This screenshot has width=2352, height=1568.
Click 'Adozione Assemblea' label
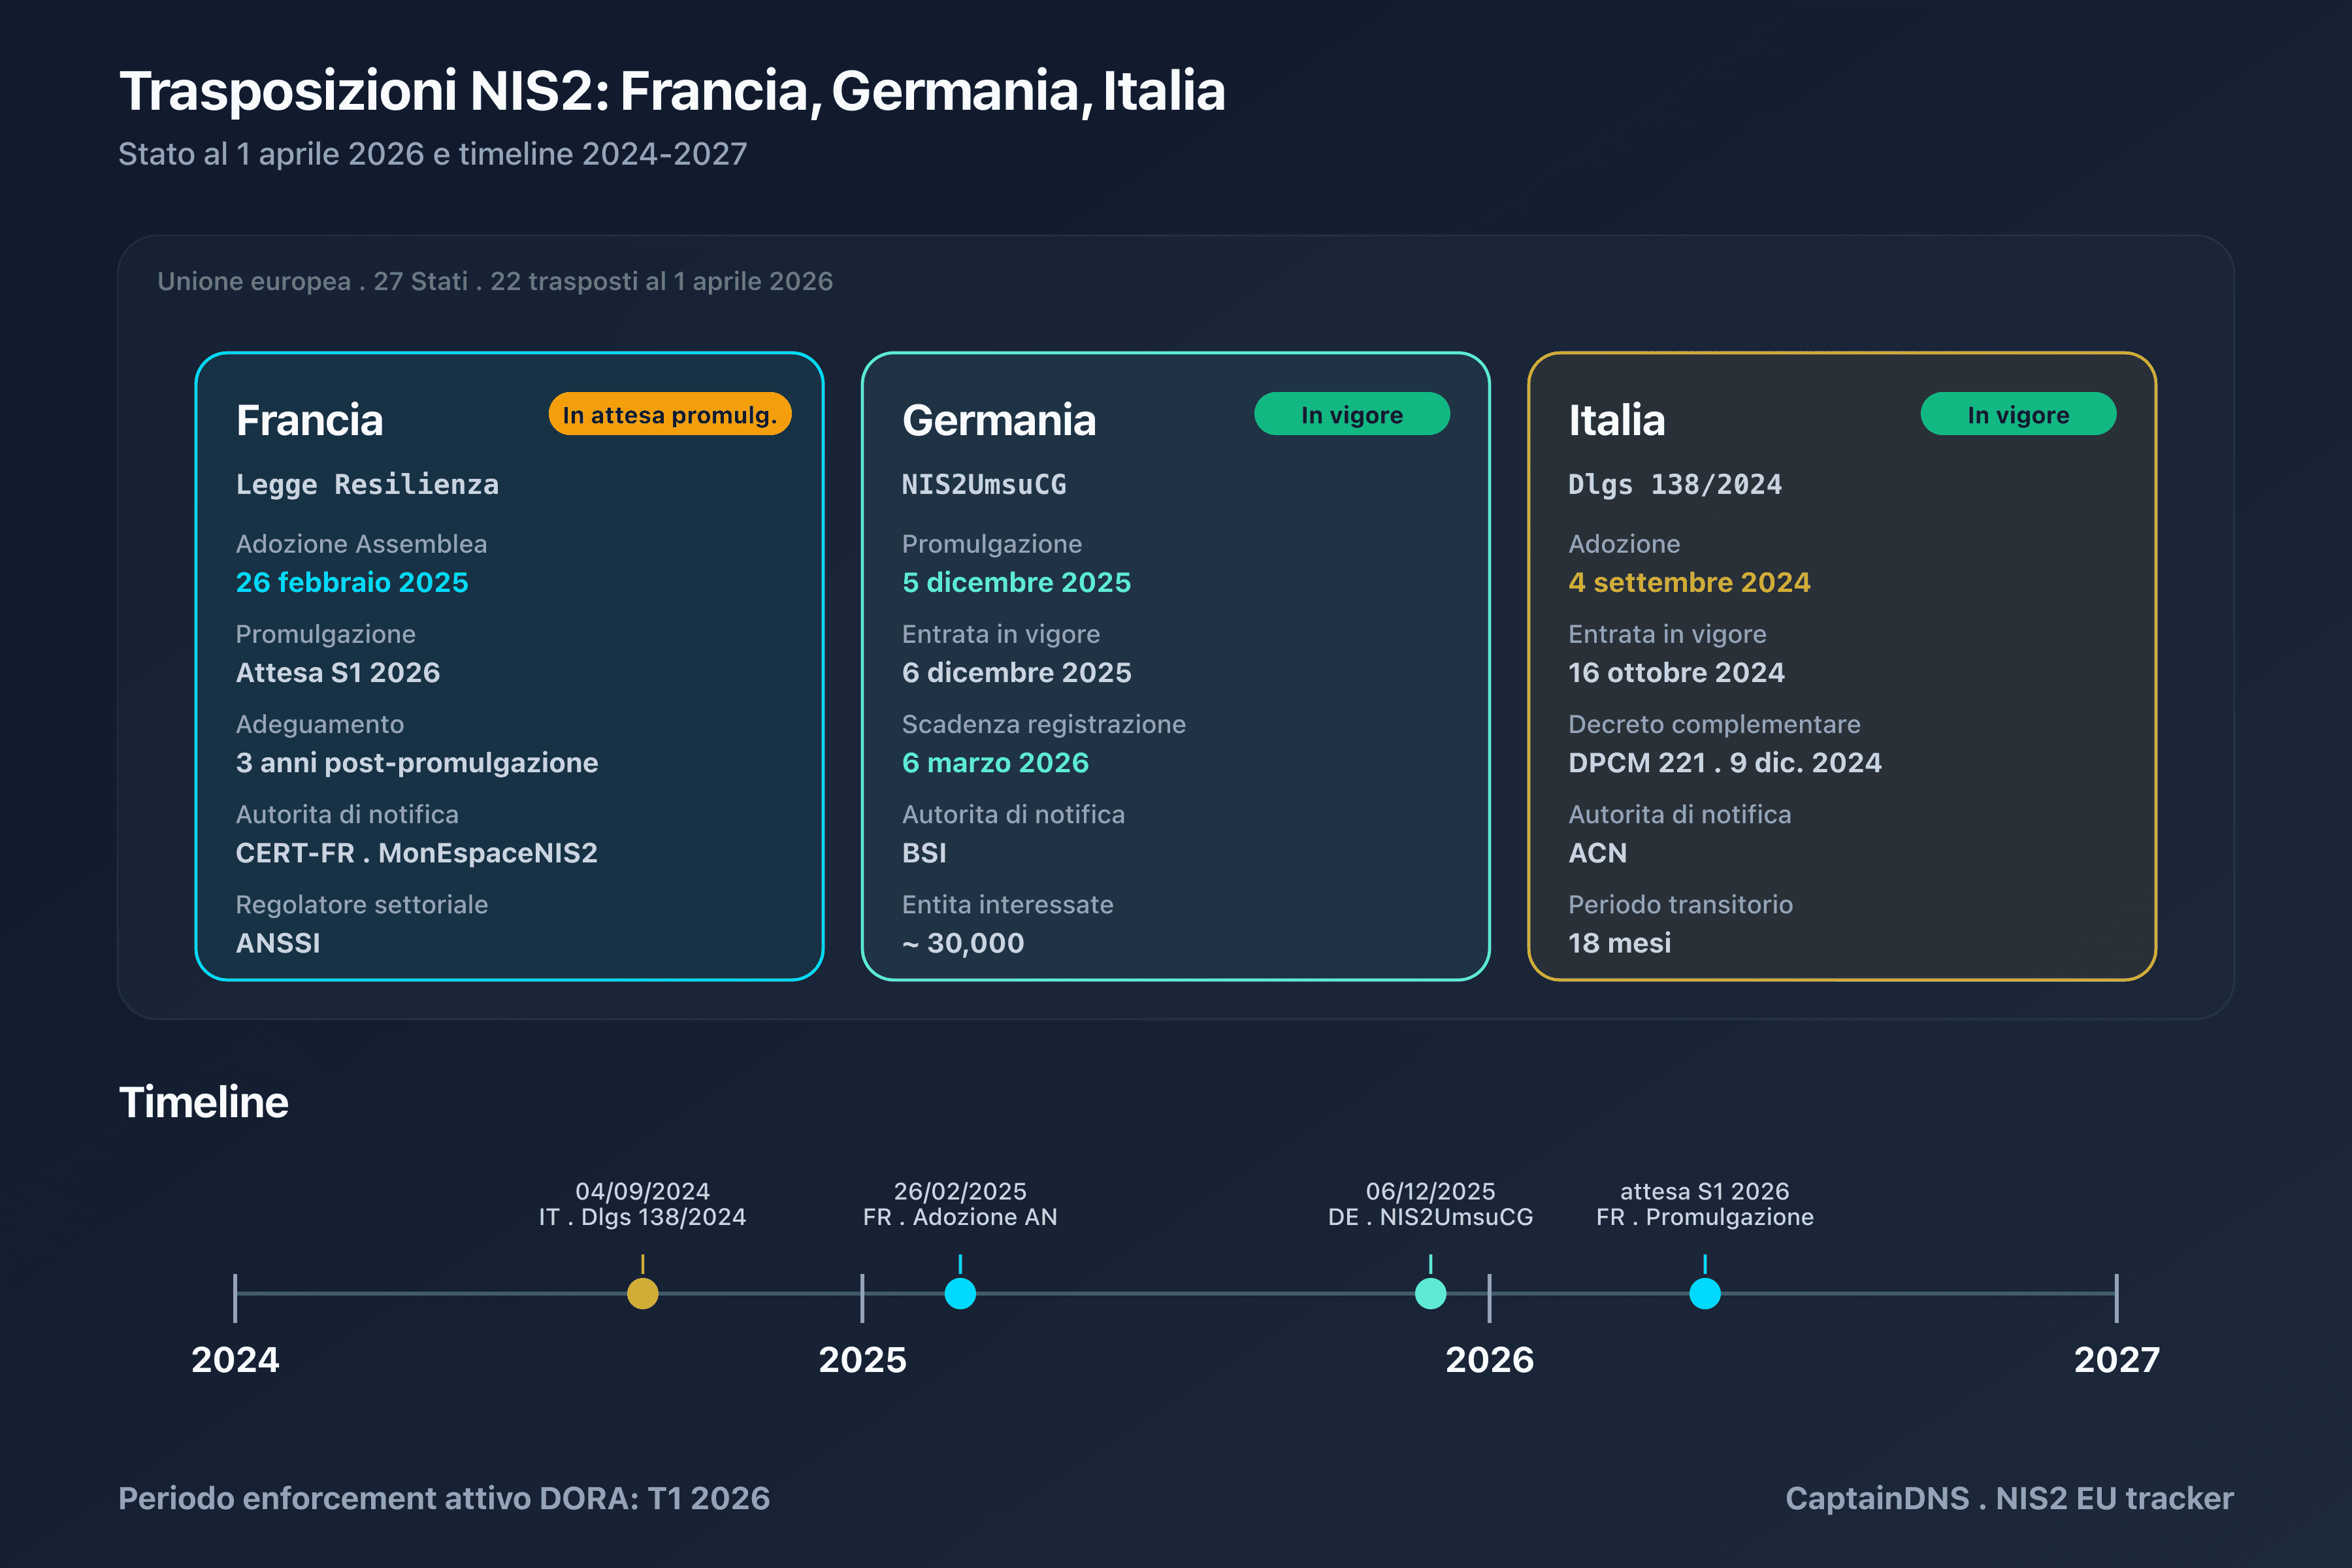point(361,544)
